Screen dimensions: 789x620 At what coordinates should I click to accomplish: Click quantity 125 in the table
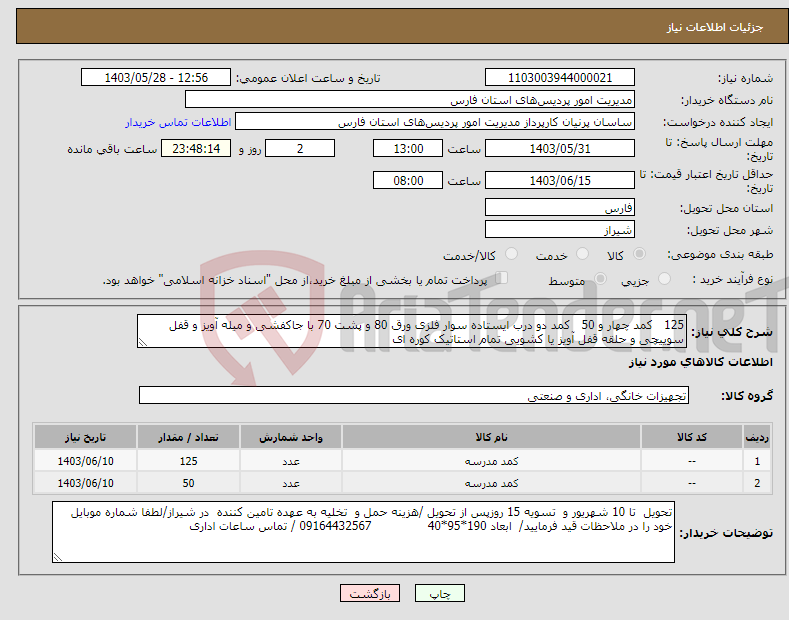point(188,461)
